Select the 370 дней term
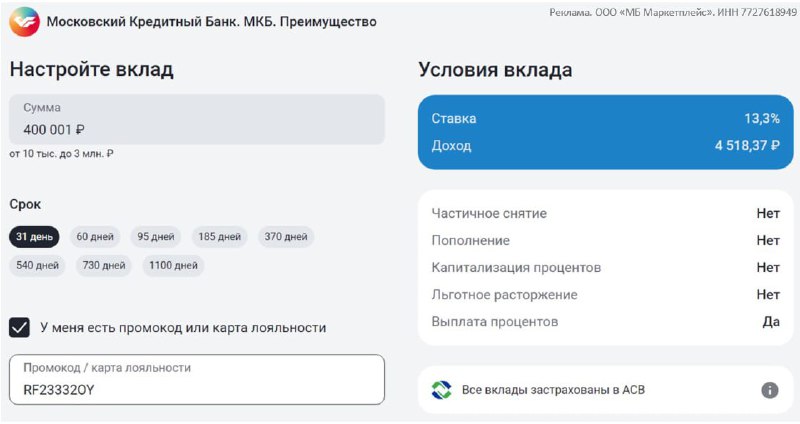The image size is (800, 424). (286, 237)
